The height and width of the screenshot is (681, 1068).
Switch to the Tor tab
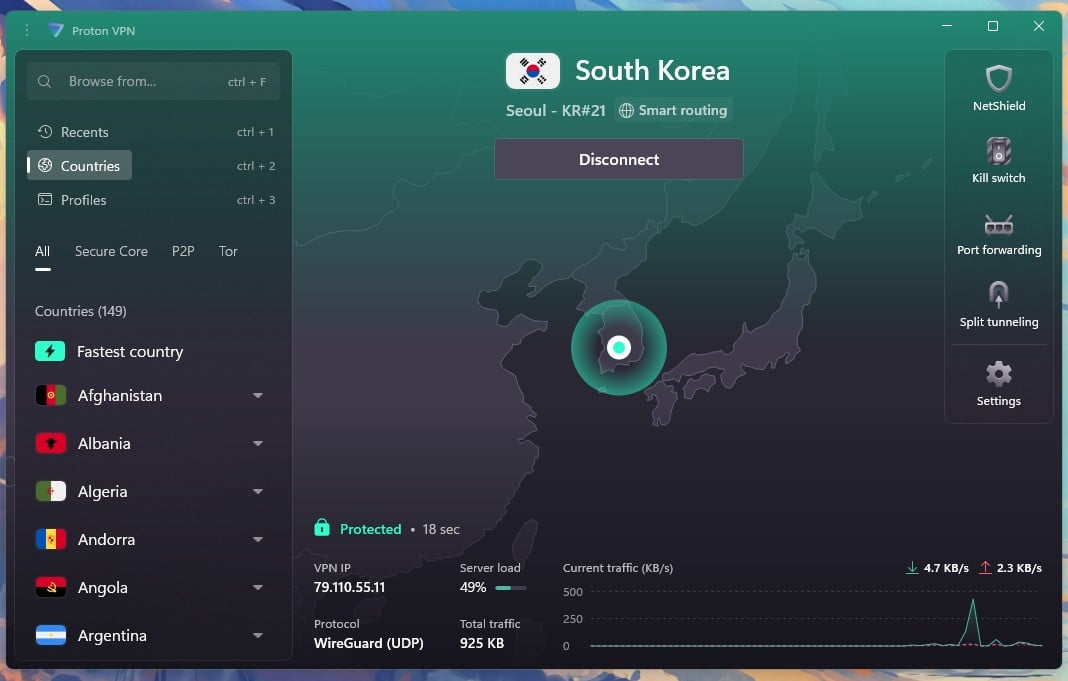pos(228,251)
